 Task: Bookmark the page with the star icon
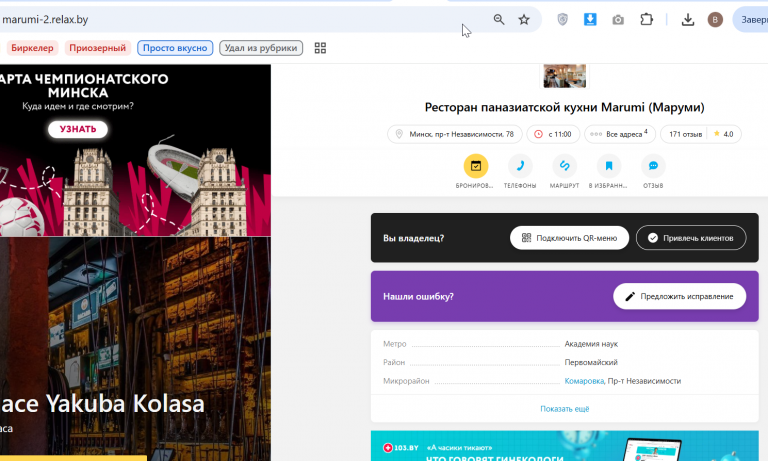pos(524,20)
